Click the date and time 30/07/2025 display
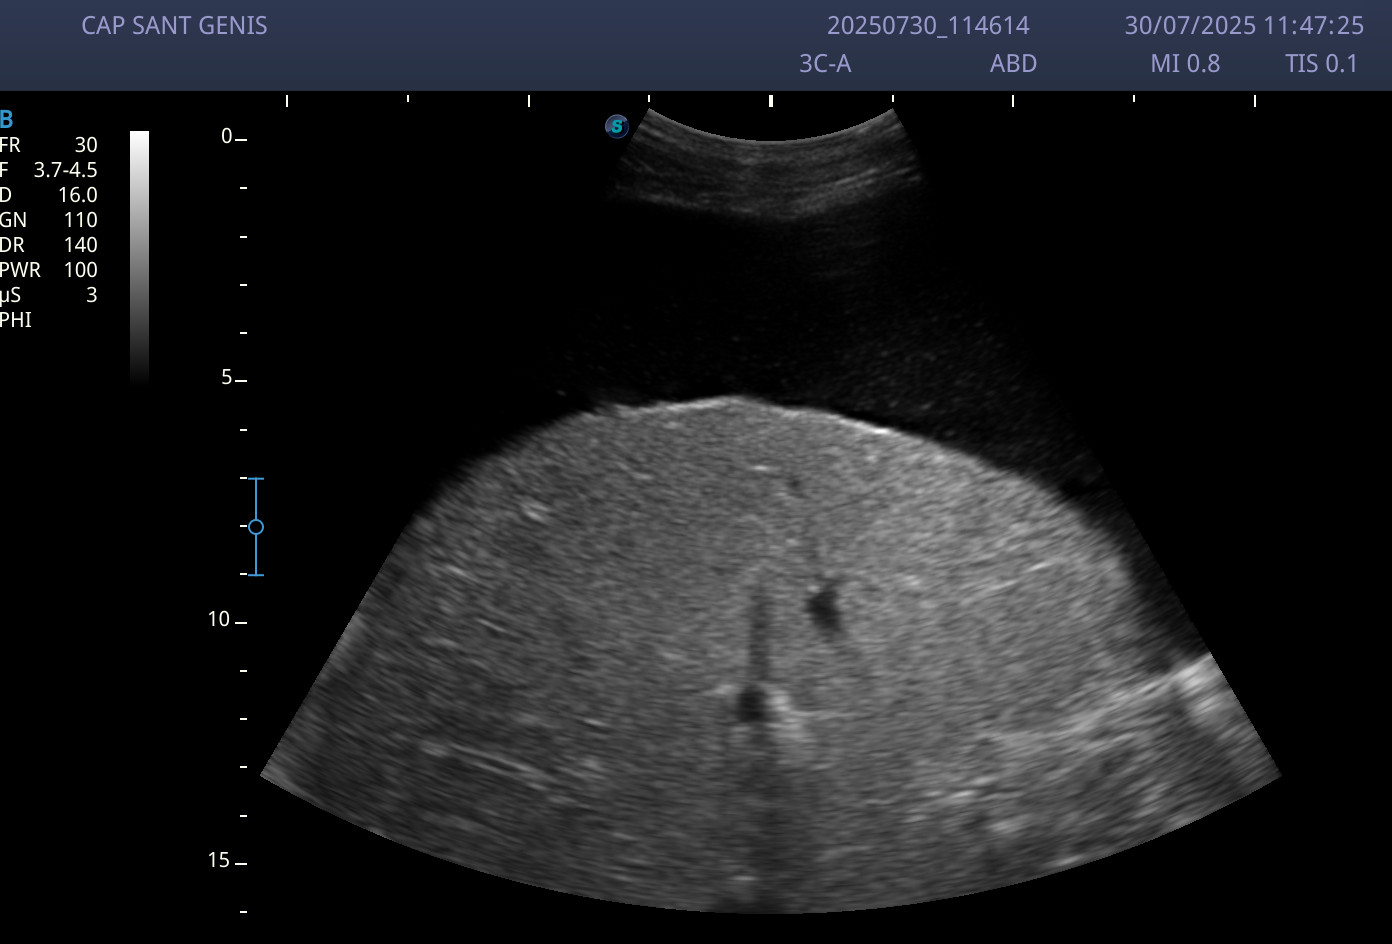1392x944 pixels. [1244, 26]
